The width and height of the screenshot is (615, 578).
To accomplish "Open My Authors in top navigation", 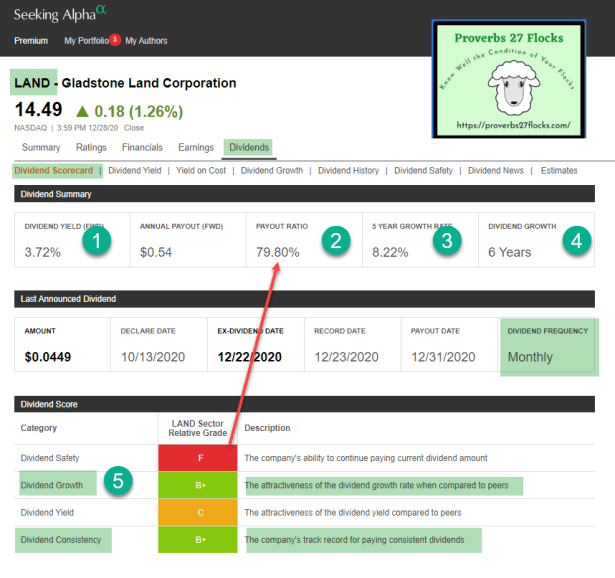I will [146, 41].
